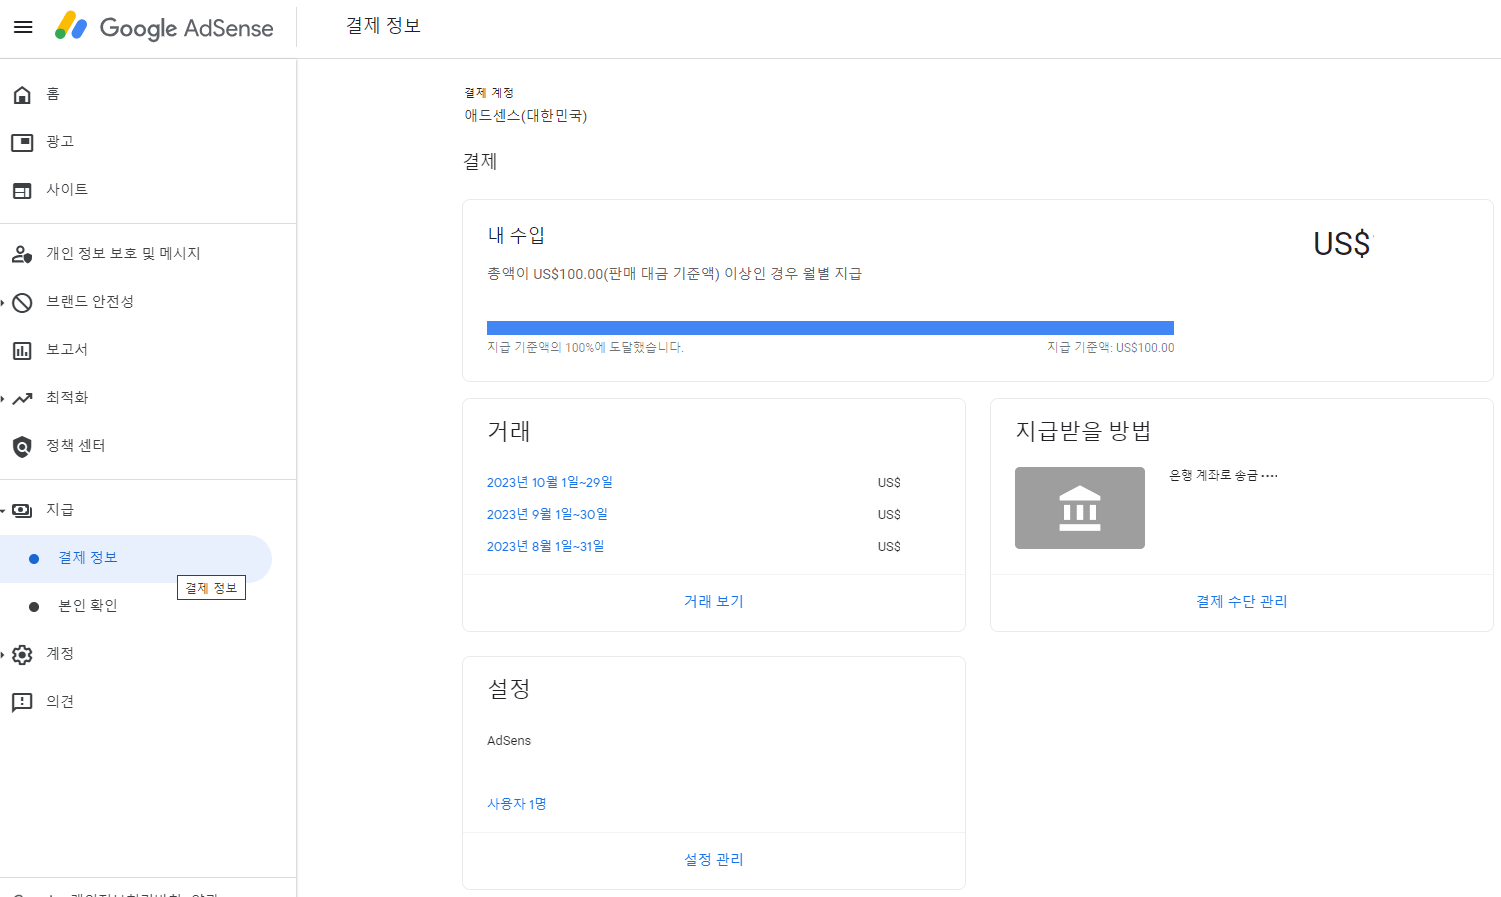
Task: Open the 홈 menu item
Action: tap(148, 94)
